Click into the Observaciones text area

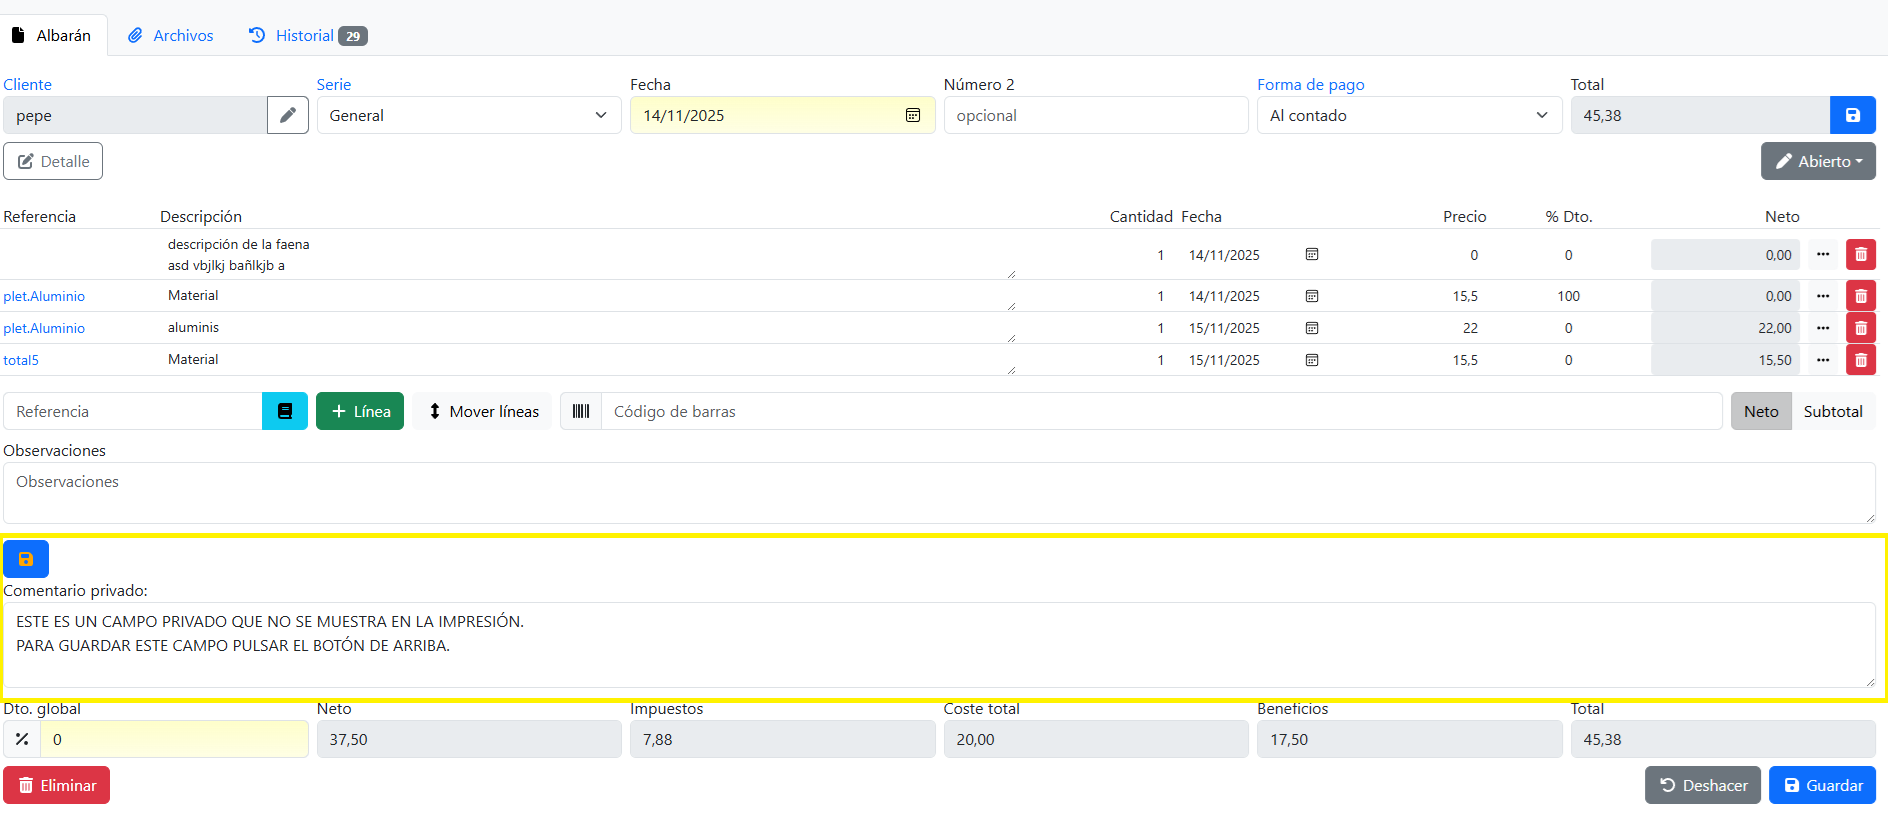coord(938,493)
